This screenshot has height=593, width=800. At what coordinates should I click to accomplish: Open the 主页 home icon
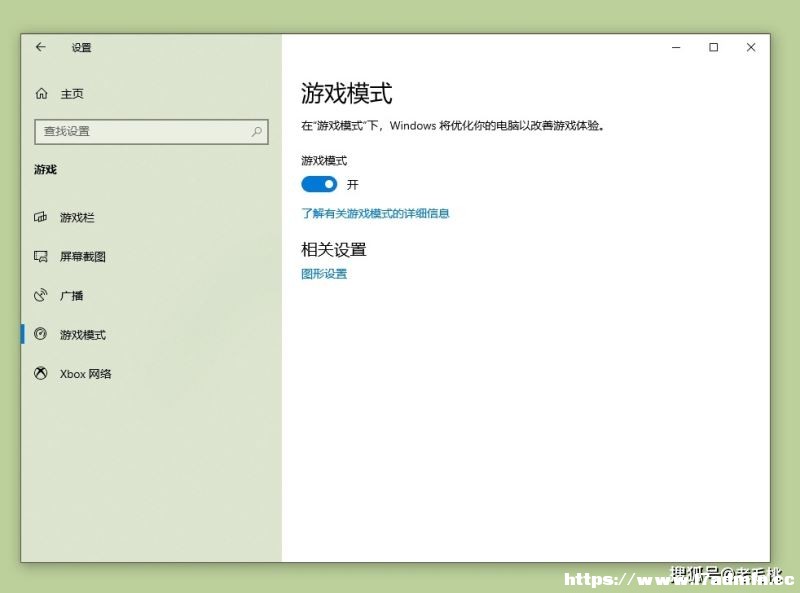point(41,93)
